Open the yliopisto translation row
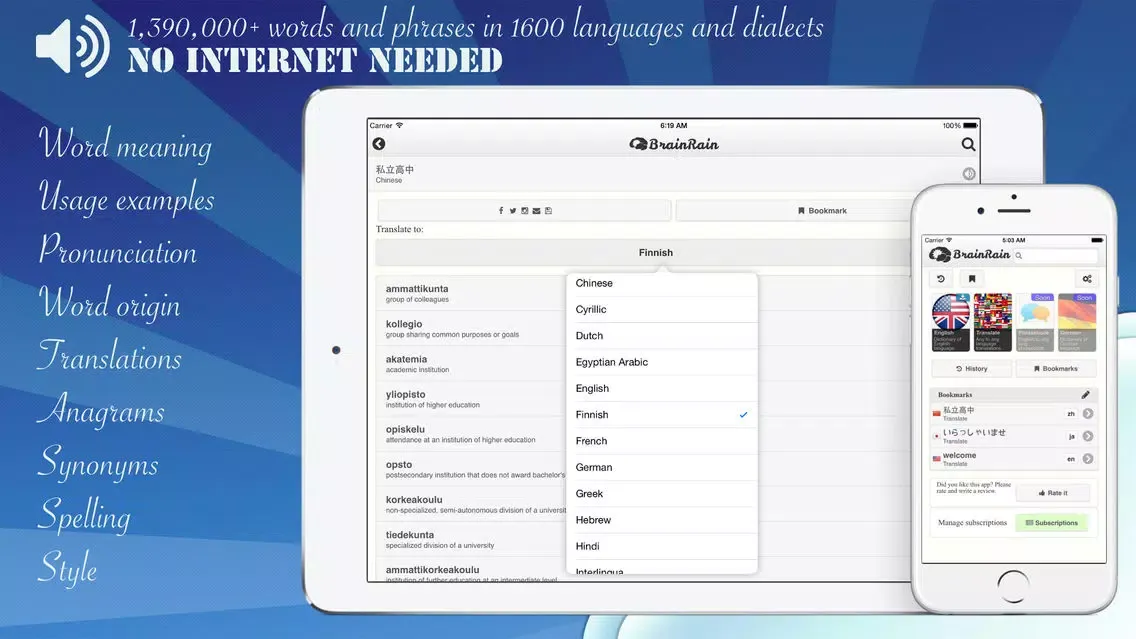1136x639 pixels. click(471, 399)
